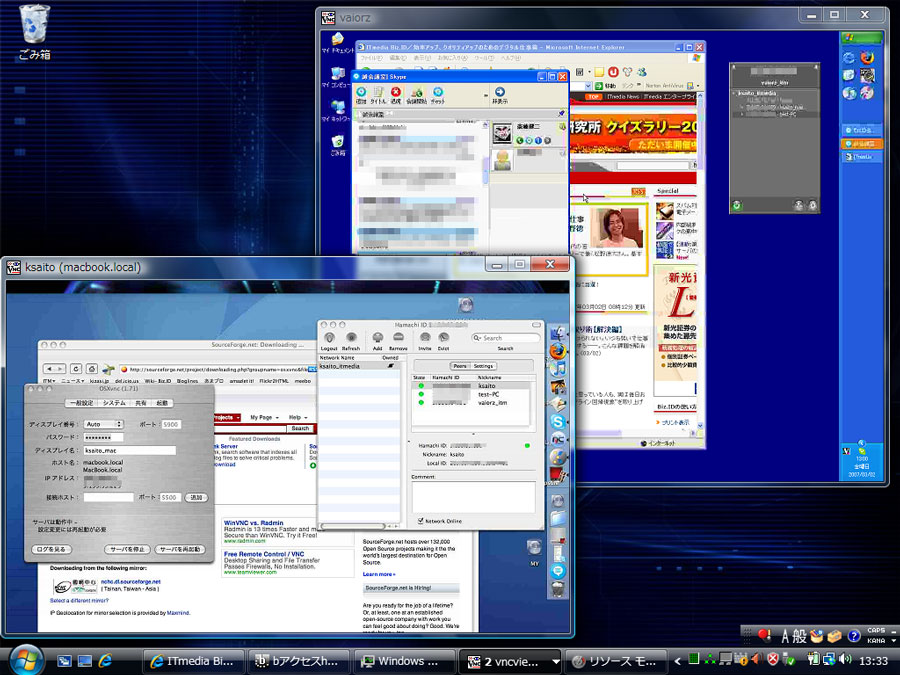Select the システム tab in OSXvnc preferences
Screen dimensions: 900x675
click(114, 404)
